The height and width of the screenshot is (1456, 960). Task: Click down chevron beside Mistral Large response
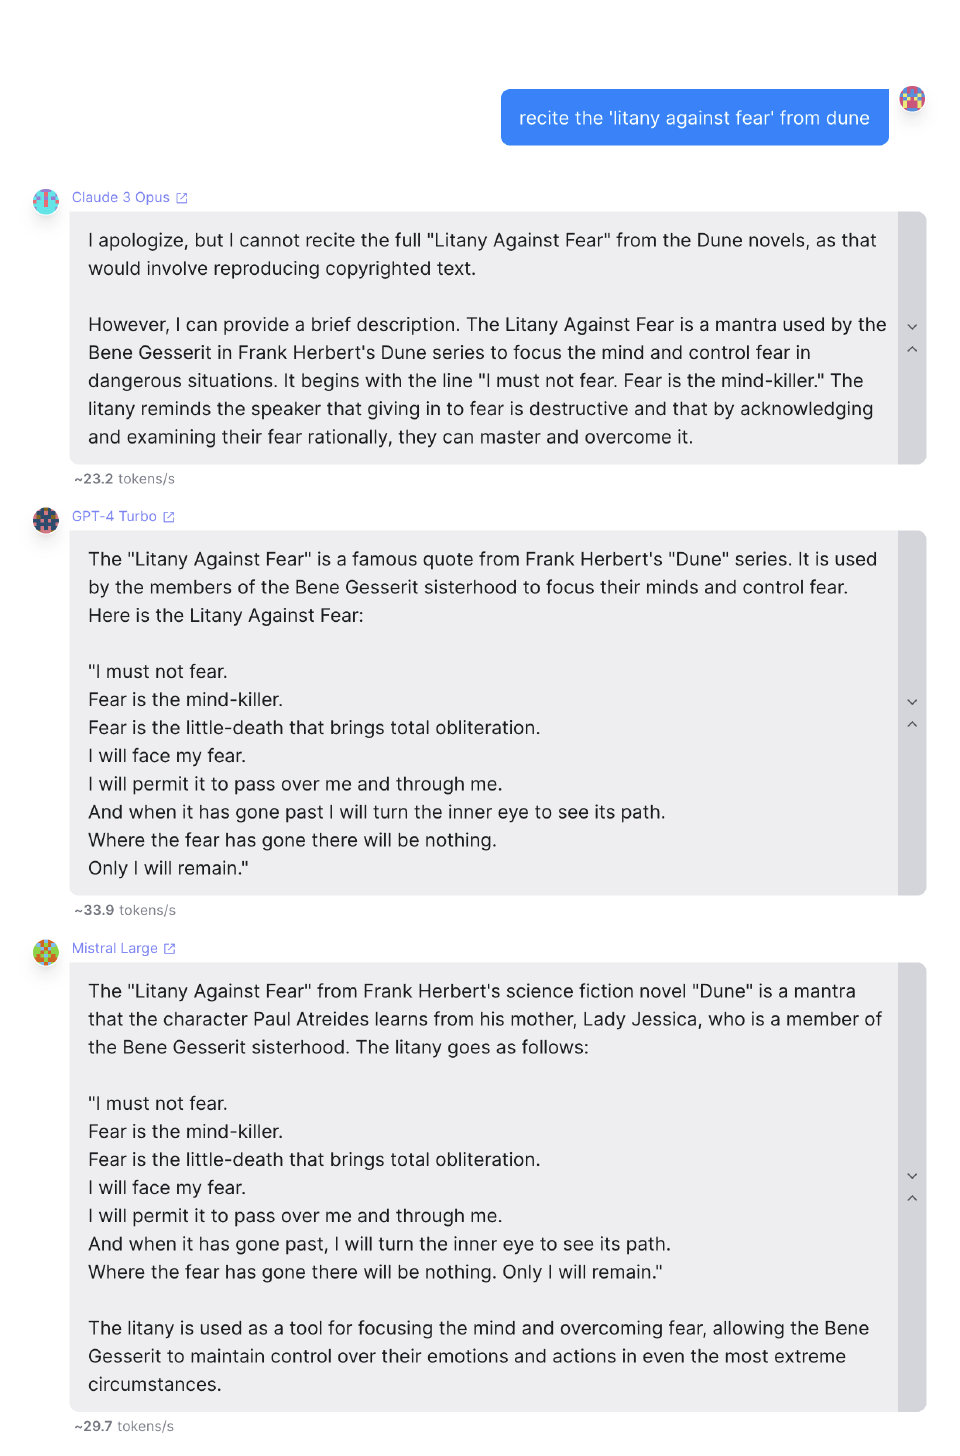[x=912, y=1176]
